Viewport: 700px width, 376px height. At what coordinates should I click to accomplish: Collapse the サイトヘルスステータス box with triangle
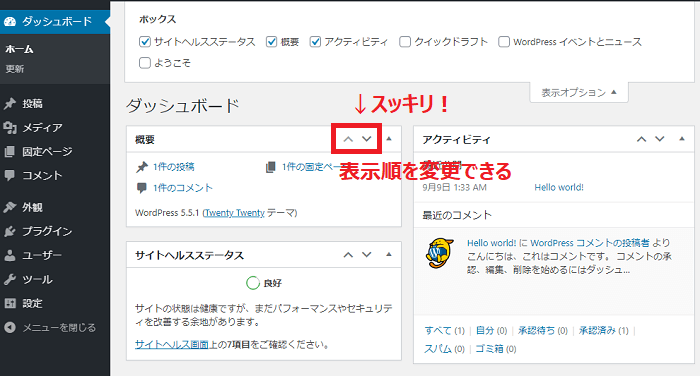pyautogui.click(x=389, y=255)
